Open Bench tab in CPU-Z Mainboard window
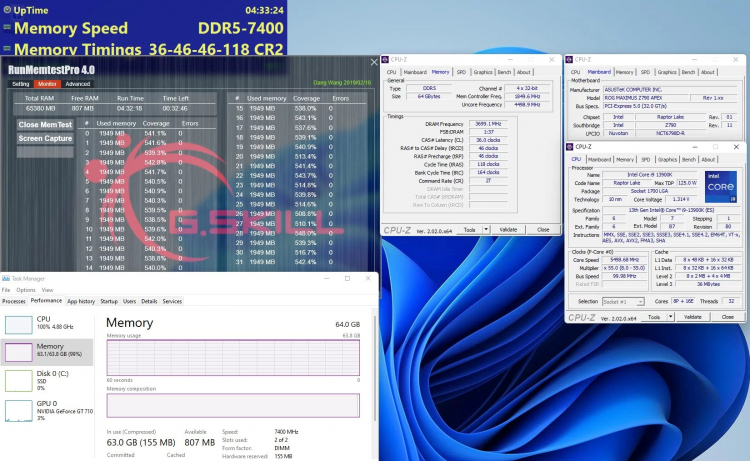750x461 pixels. (687, 72)
